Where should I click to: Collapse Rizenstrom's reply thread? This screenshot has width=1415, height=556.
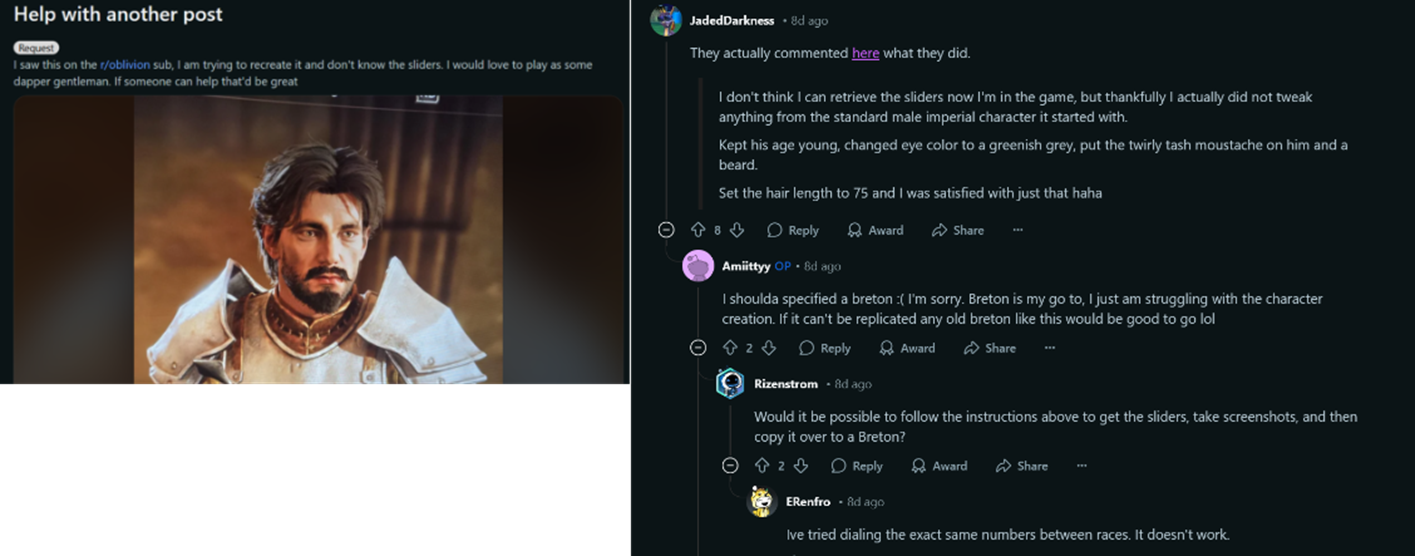[730, 466]
